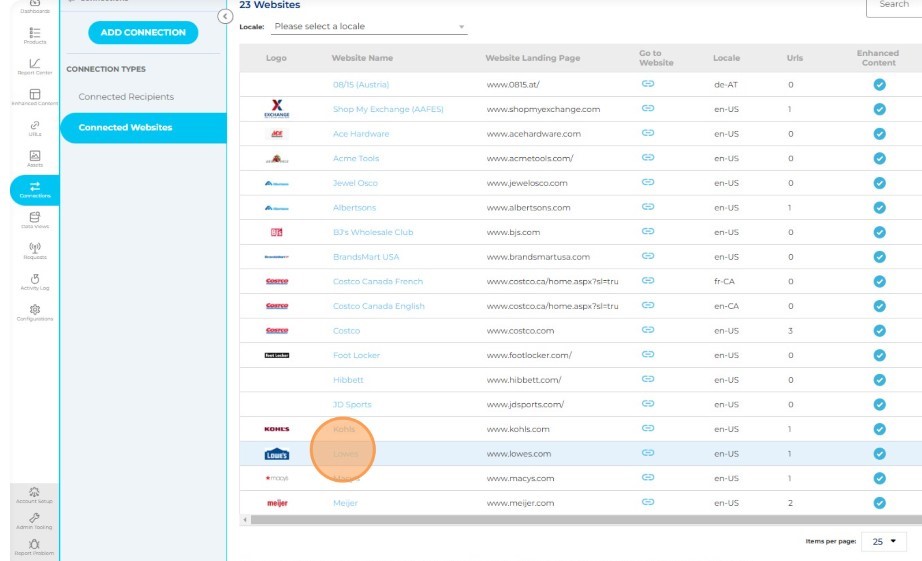Open Data Views in the sidebar
922x561 pixels.
[x=35, y=221]
